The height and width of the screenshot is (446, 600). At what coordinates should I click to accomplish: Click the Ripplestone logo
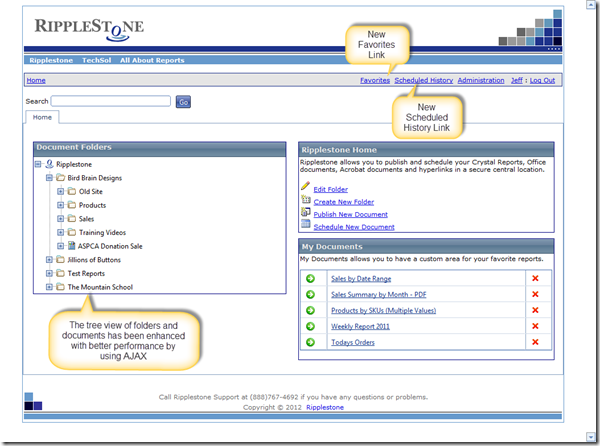tap(89, 29)
